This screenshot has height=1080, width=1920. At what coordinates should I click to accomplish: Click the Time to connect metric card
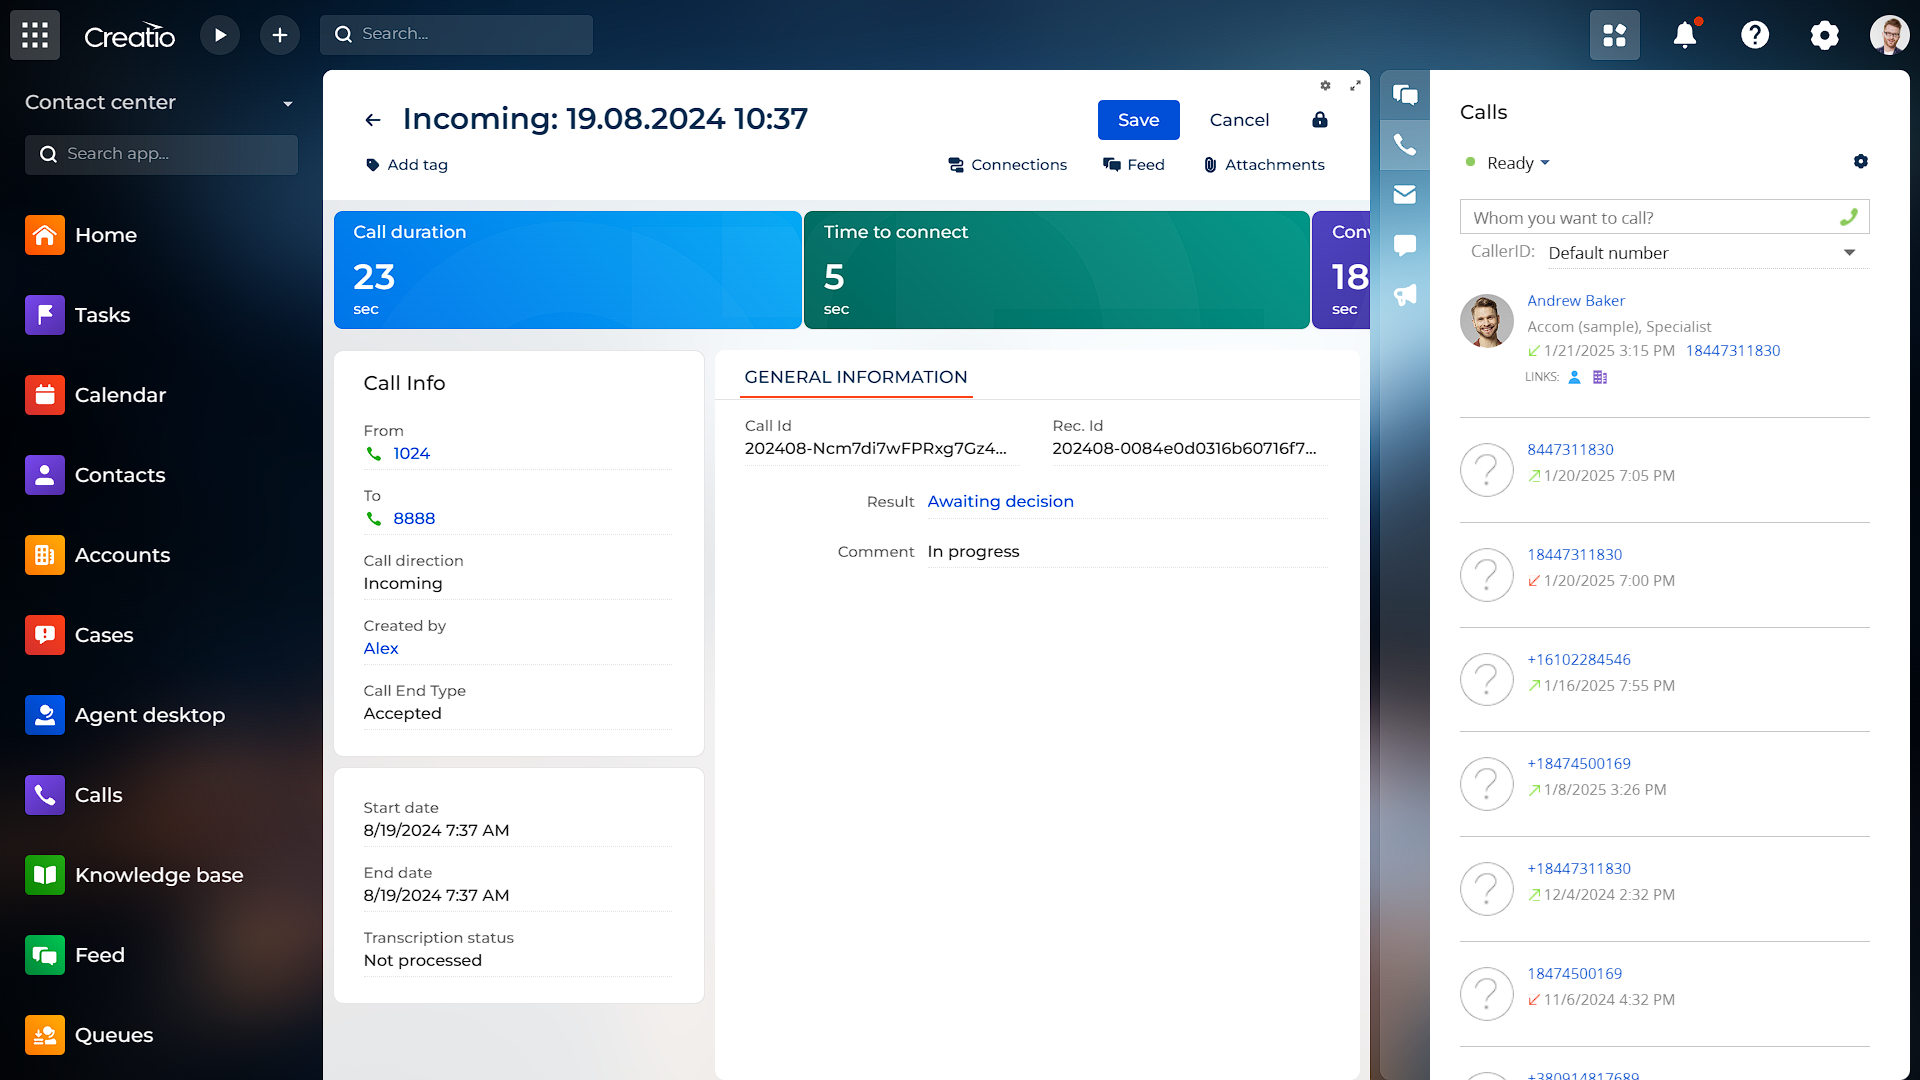tap(1057, 270)
